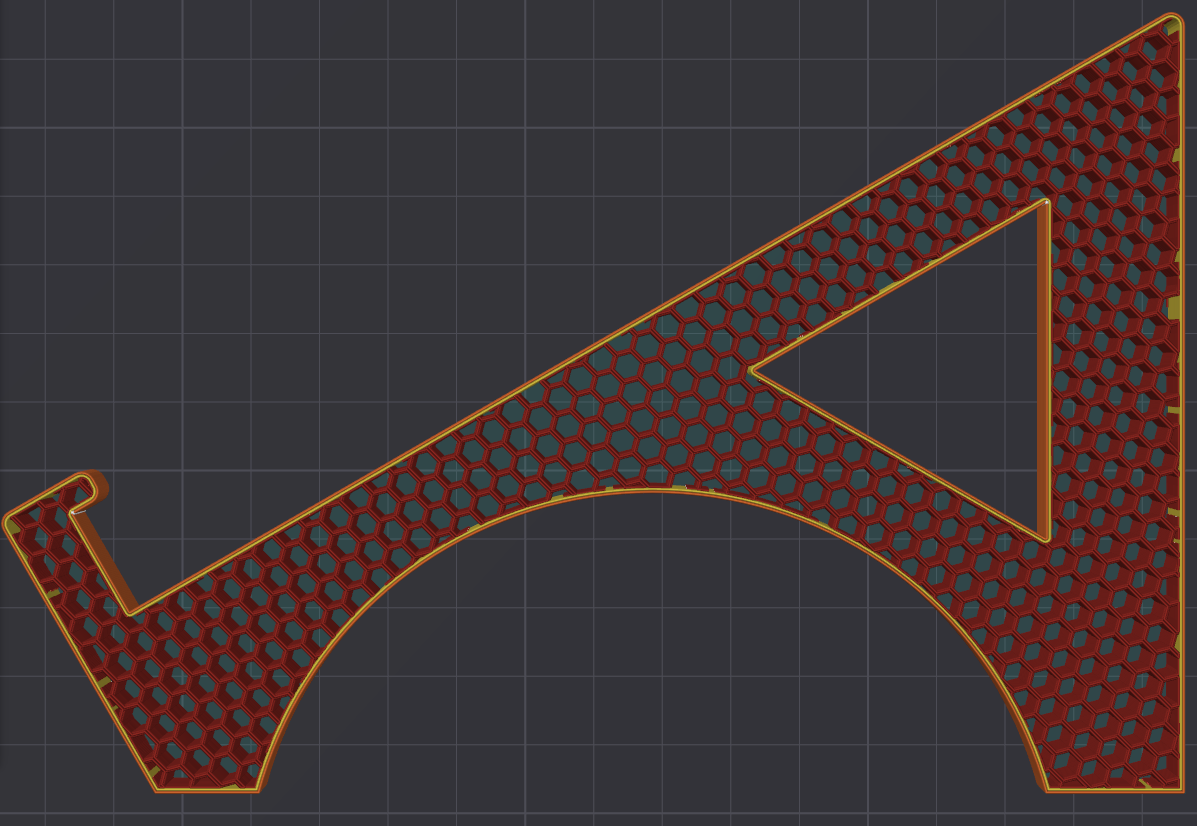The height and width of the screenshot is (826, 1197).
Task: Click the honeycomb infill above the arch apex
Action: (640, 420)
